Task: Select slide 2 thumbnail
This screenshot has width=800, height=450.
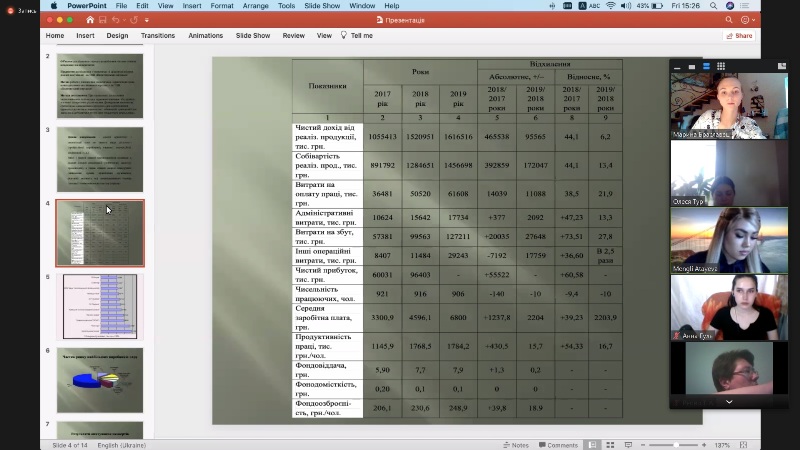Action: tap(100, 86)
